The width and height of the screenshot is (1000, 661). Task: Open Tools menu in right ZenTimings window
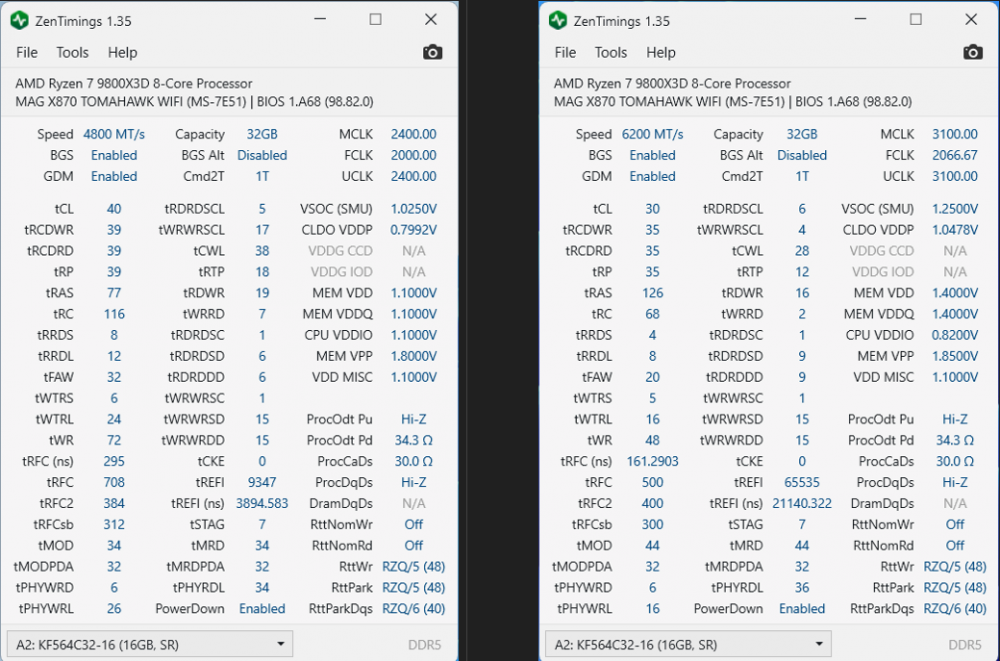(610, 52)
